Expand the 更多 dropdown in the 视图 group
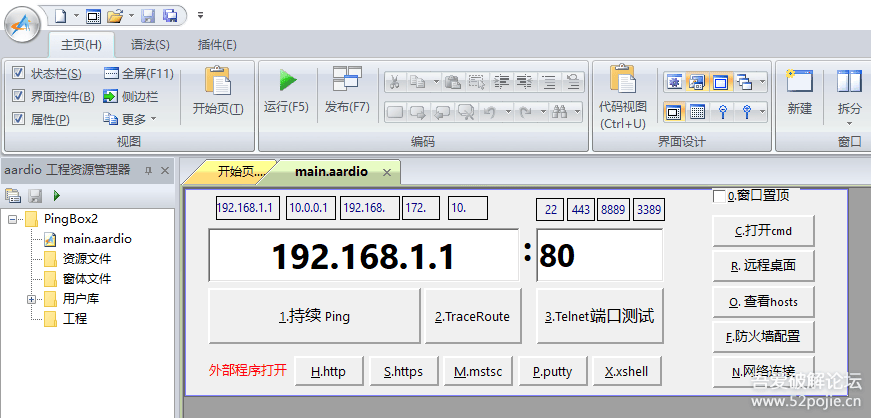 [131, 119]
